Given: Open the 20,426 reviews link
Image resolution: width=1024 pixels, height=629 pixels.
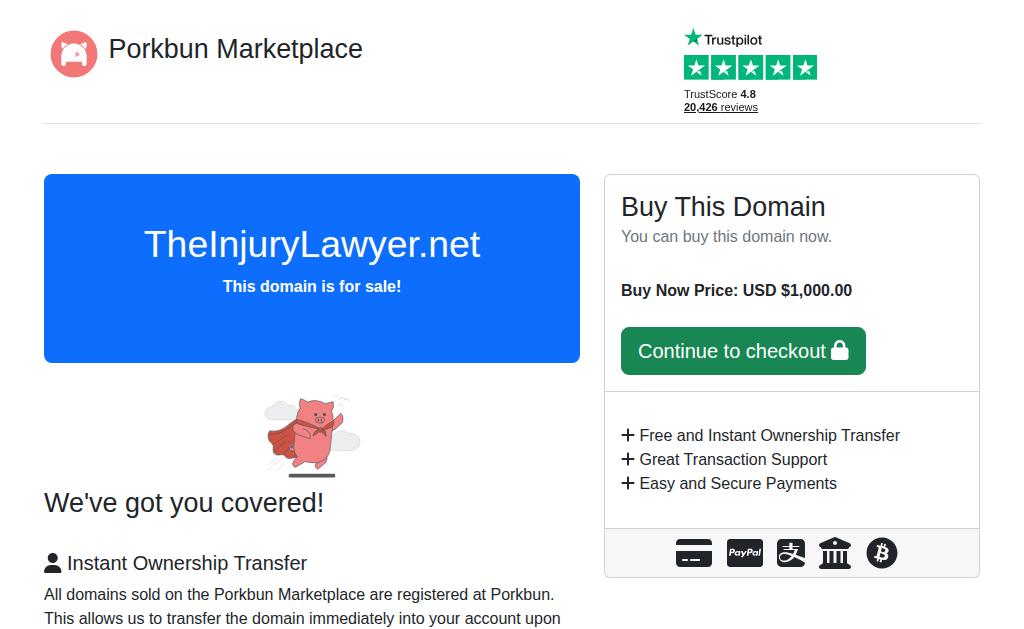Looking at the screenshot, I should (x=721, y=107).
